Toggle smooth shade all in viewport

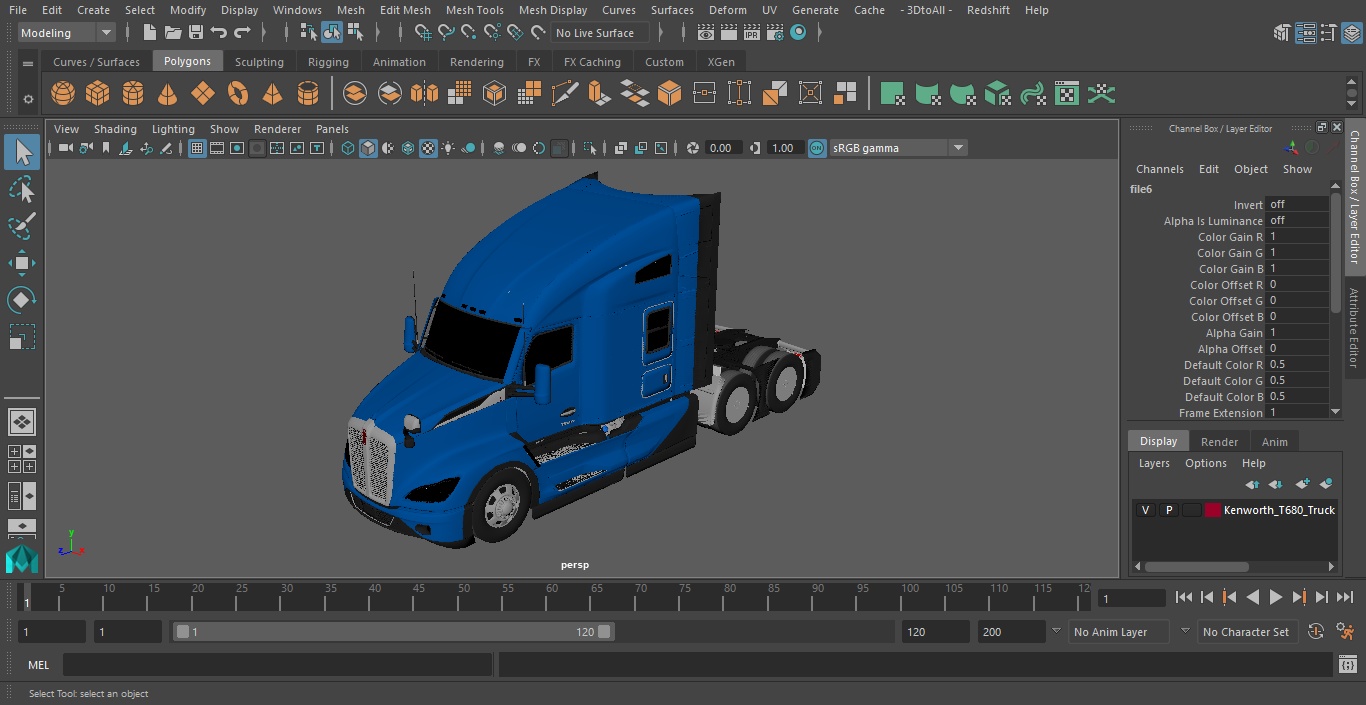pos(368,148)
